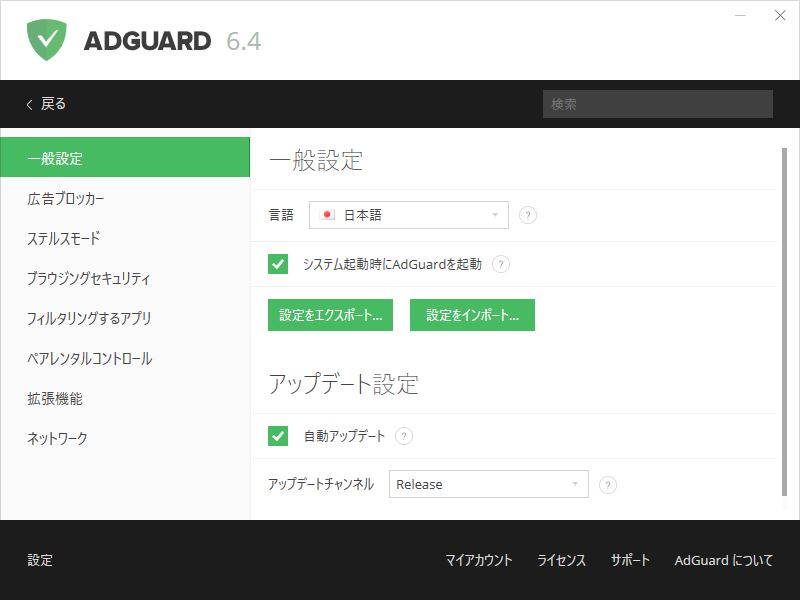Click the 設定をエクスポート button
Viewport: 800px width, 600px height.
pyautogui.click(x=330, y=315)
